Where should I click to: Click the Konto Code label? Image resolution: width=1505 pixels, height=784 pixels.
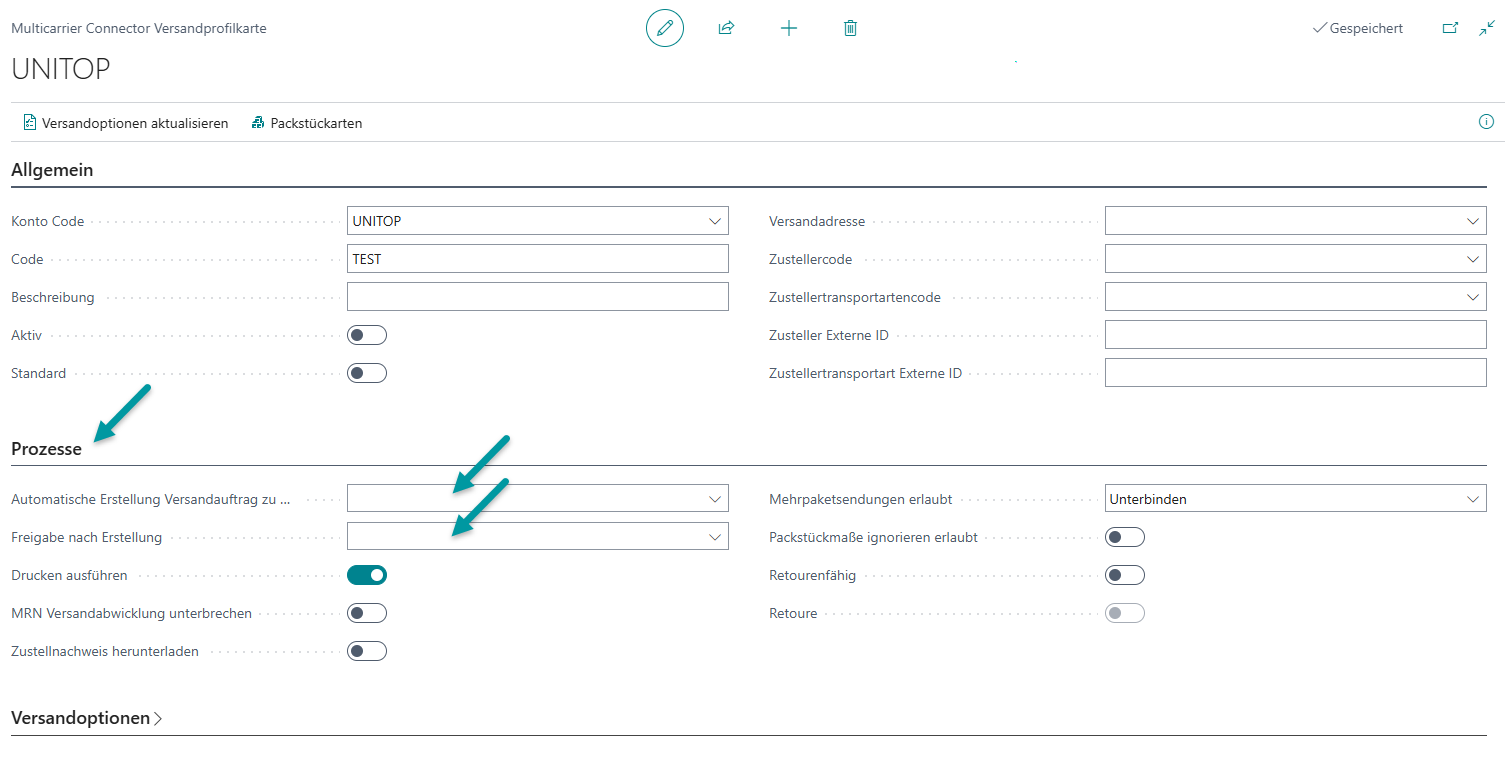click(x=48, y=221)
